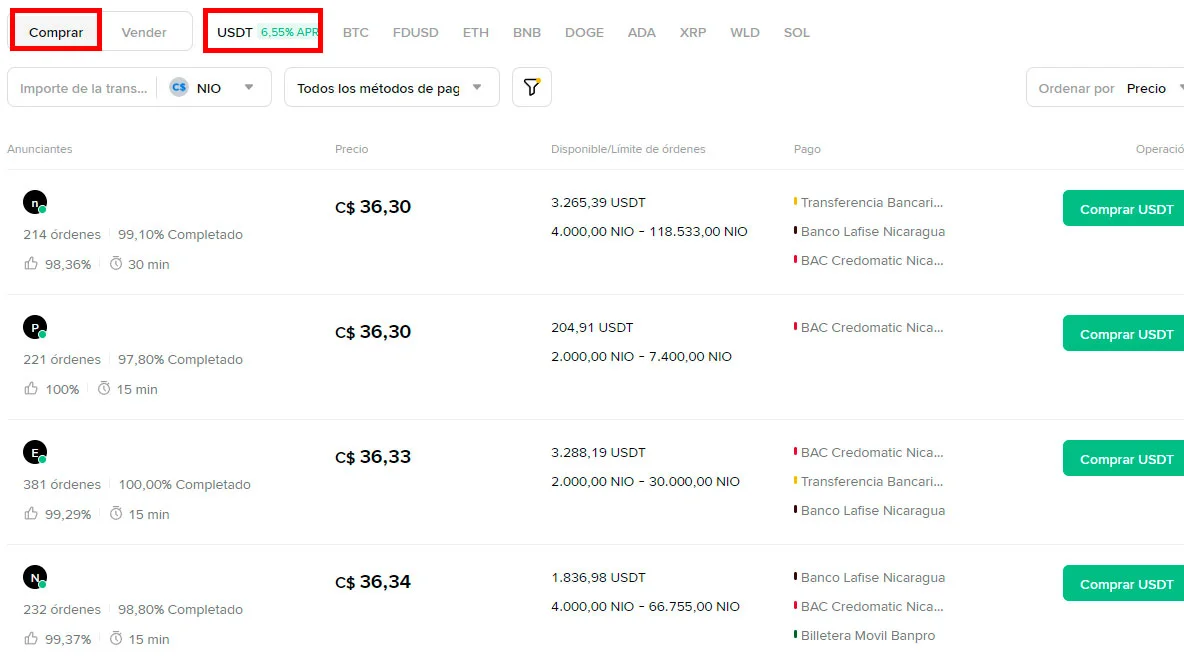Open advertiser avatar with 232 órdenes
Viewport: 1184px width, 656px height.
point(35,577)
